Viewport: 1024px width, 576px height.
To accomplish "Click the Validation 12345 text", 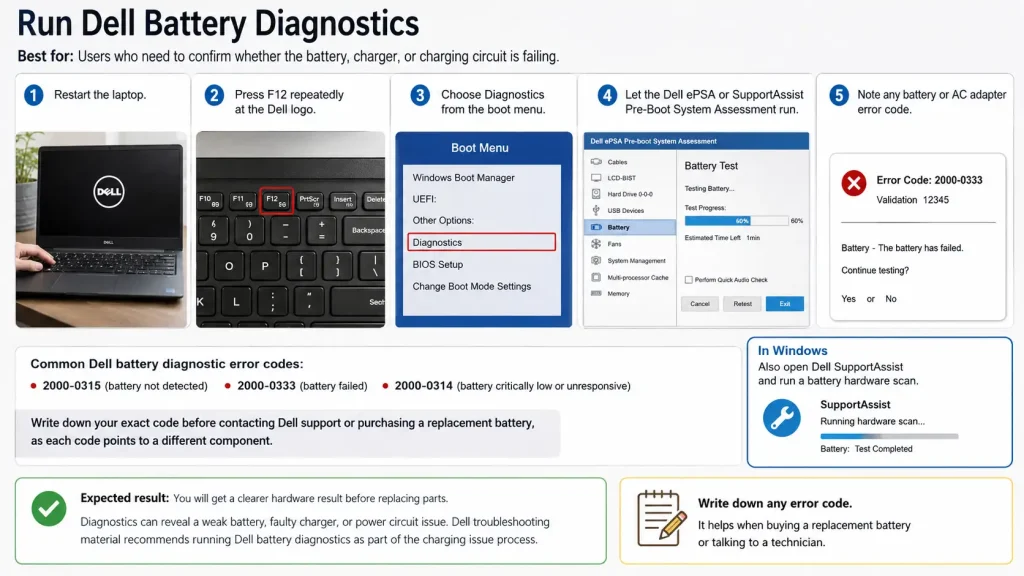I will 912,200.
